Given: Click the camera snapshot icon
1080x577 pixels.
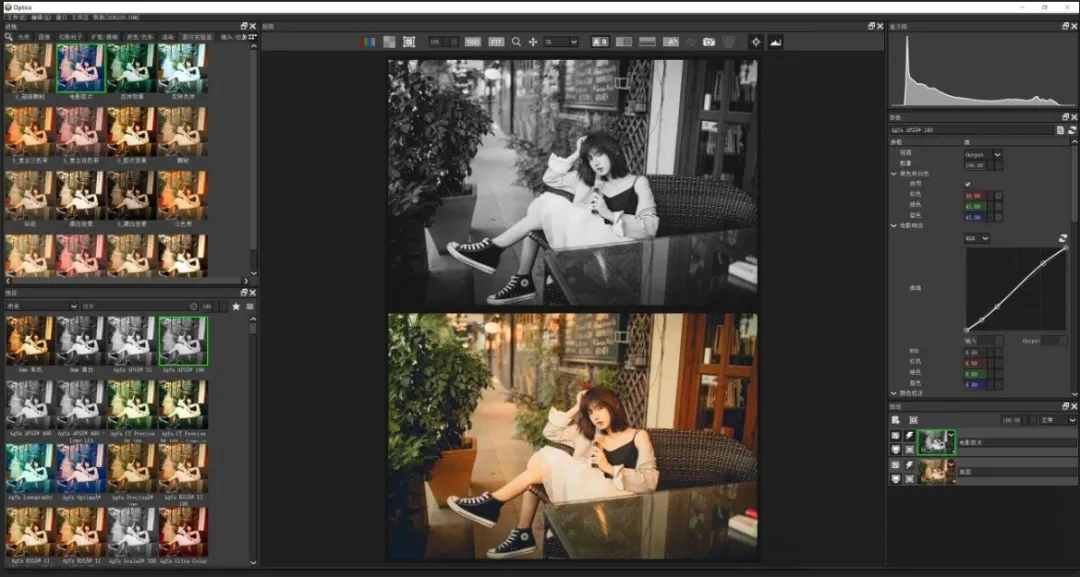Looking at the screenshot, I should 709,42.
